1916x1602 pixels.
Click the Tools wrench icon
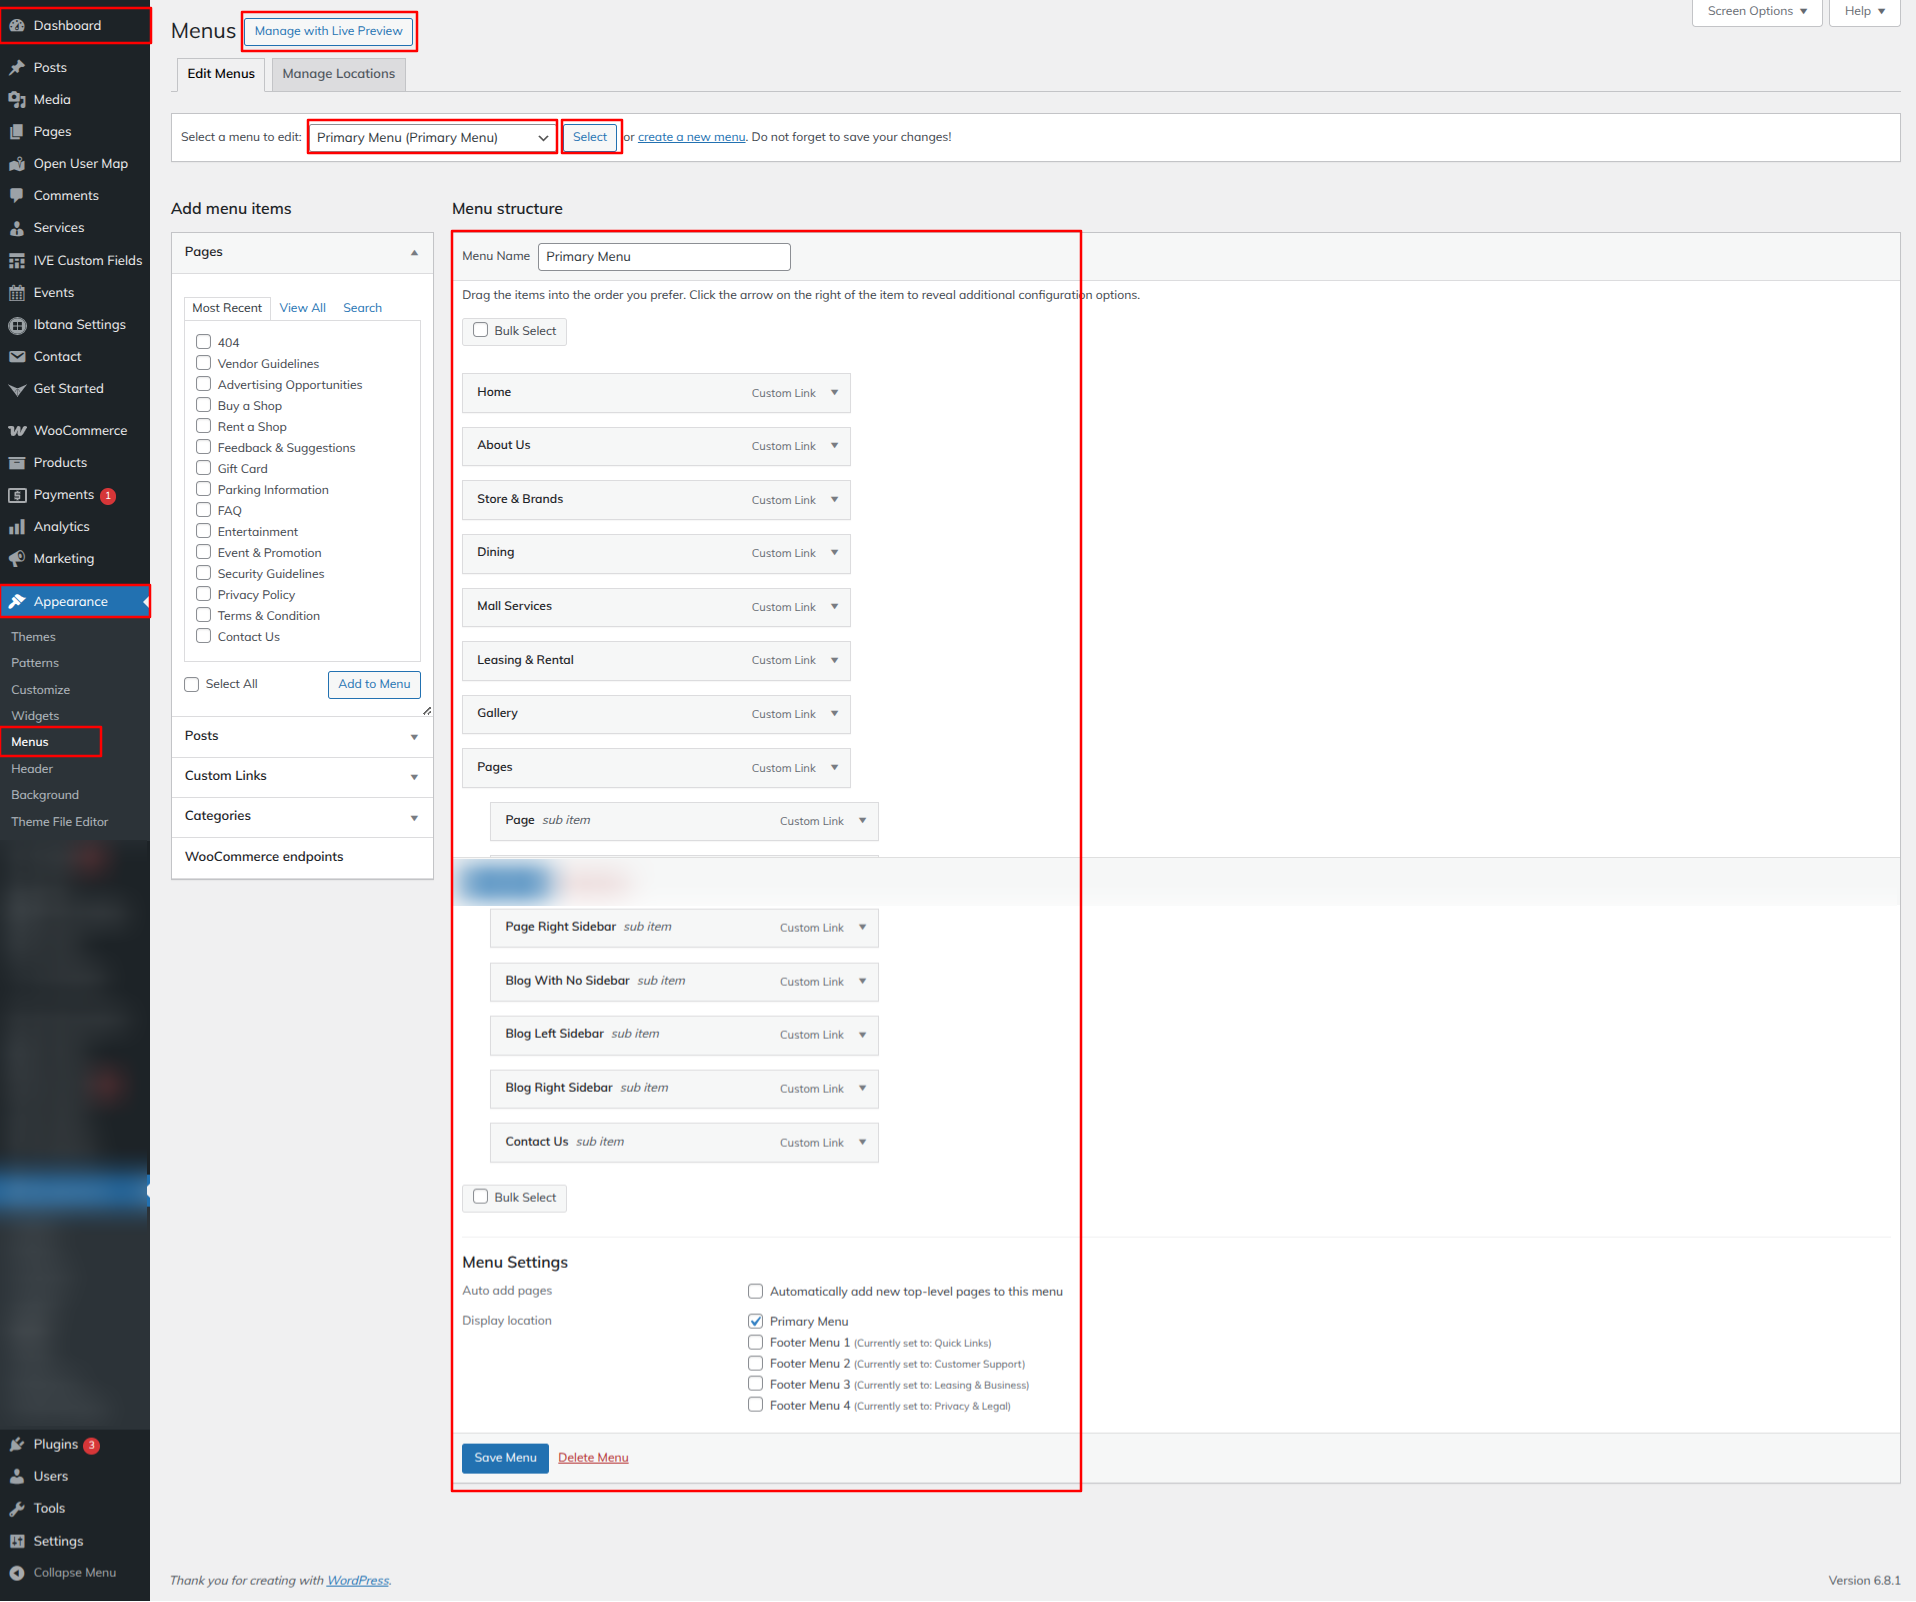[x=17, y=1509]
